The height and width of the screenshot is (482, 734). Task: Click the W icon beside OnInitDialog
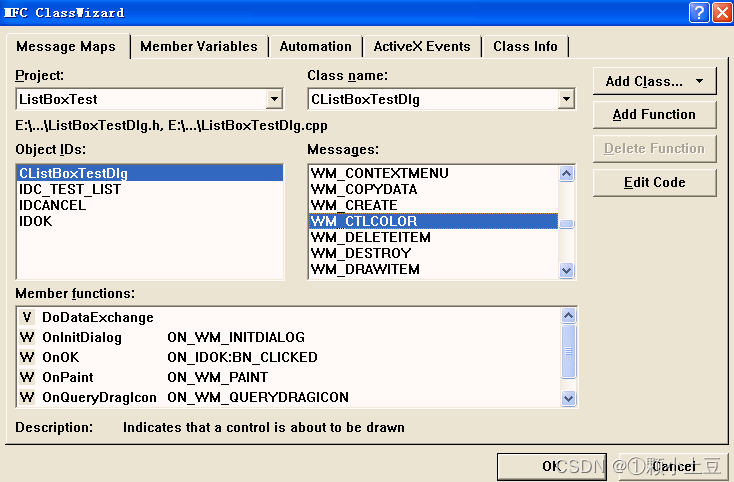click(27, 338)
